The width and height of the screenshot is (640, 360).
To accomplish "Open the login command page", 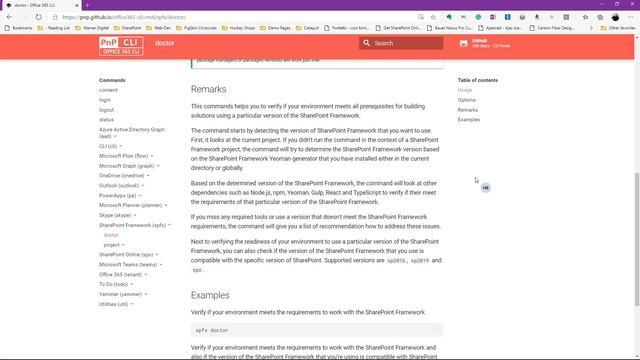I will pyautogui.click(x=105, y=100).
